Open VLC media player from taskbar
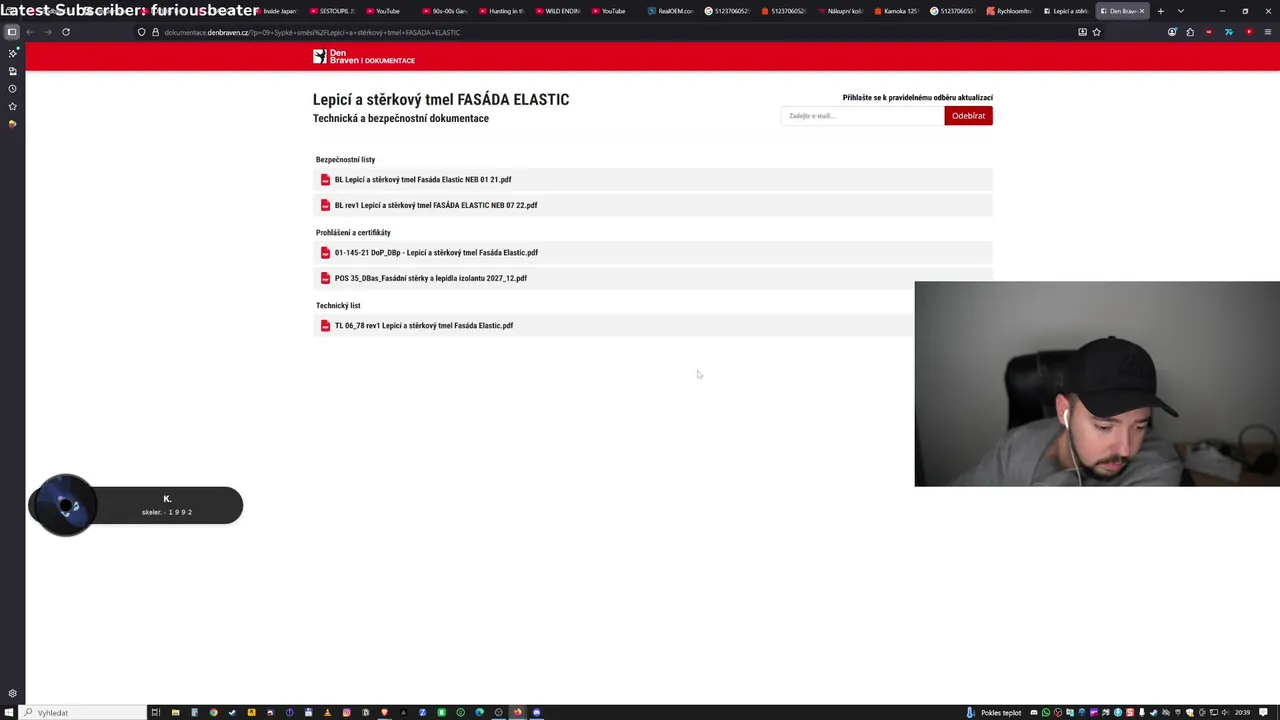The height and width of the screenshot is (720, 1280). coord(327,713)
